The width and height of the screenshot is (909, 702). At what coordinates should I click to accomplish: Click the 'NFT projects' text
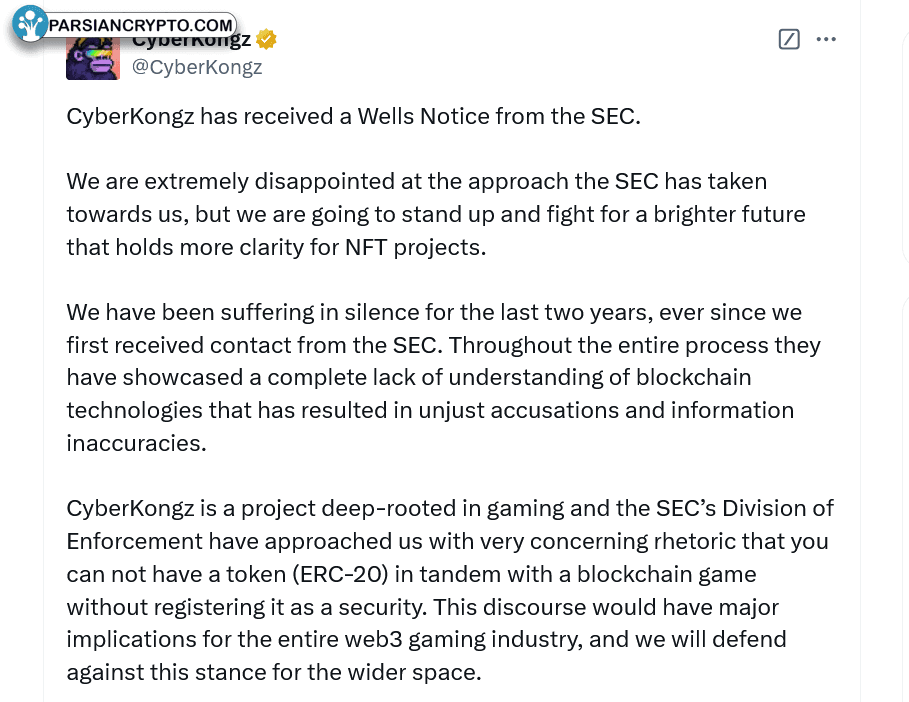coord(415,248)
